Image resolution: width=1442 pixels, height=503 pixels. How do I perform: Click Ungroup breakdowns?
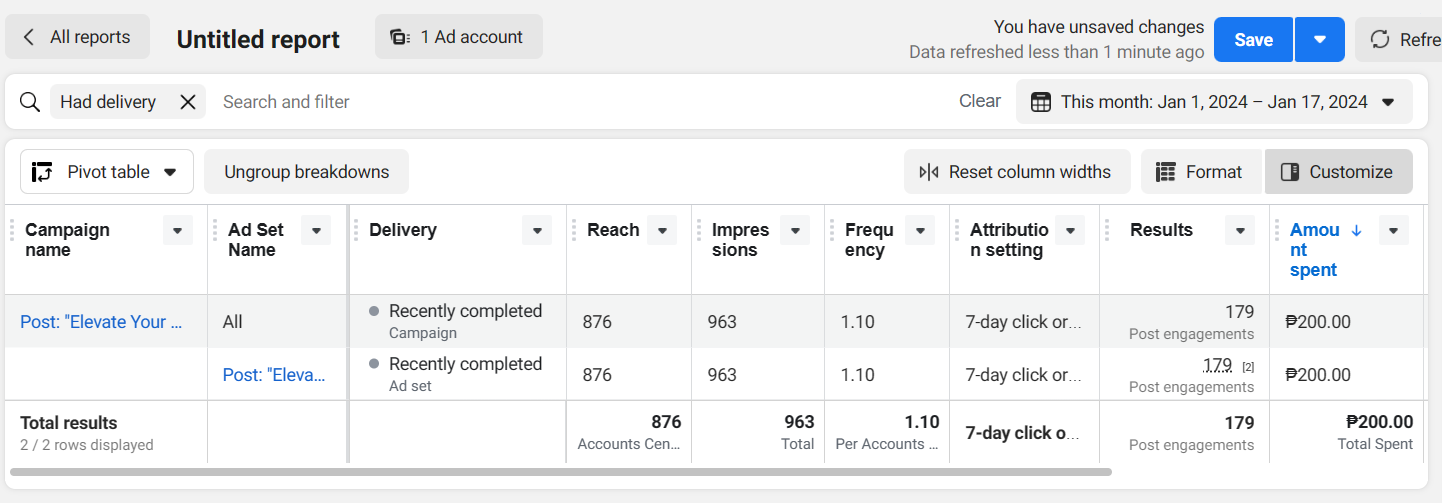click(x=306, y=172)
